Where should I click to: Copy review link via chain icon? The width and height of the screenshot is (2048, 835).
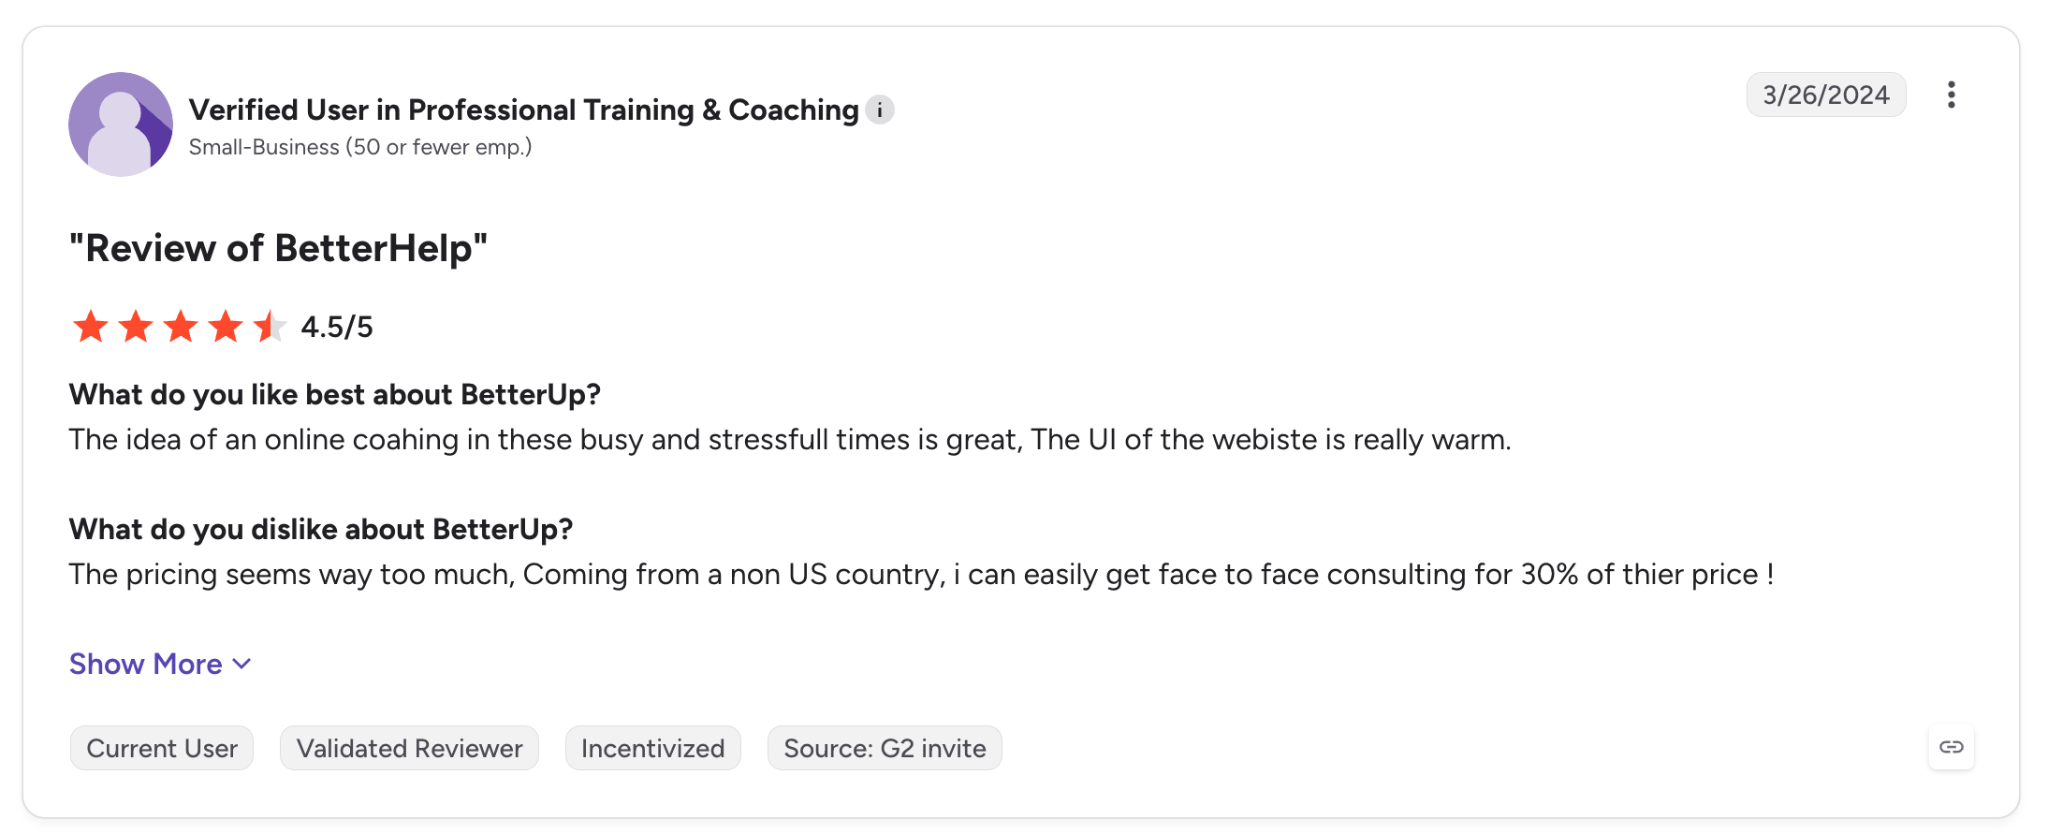point(1951,747)
